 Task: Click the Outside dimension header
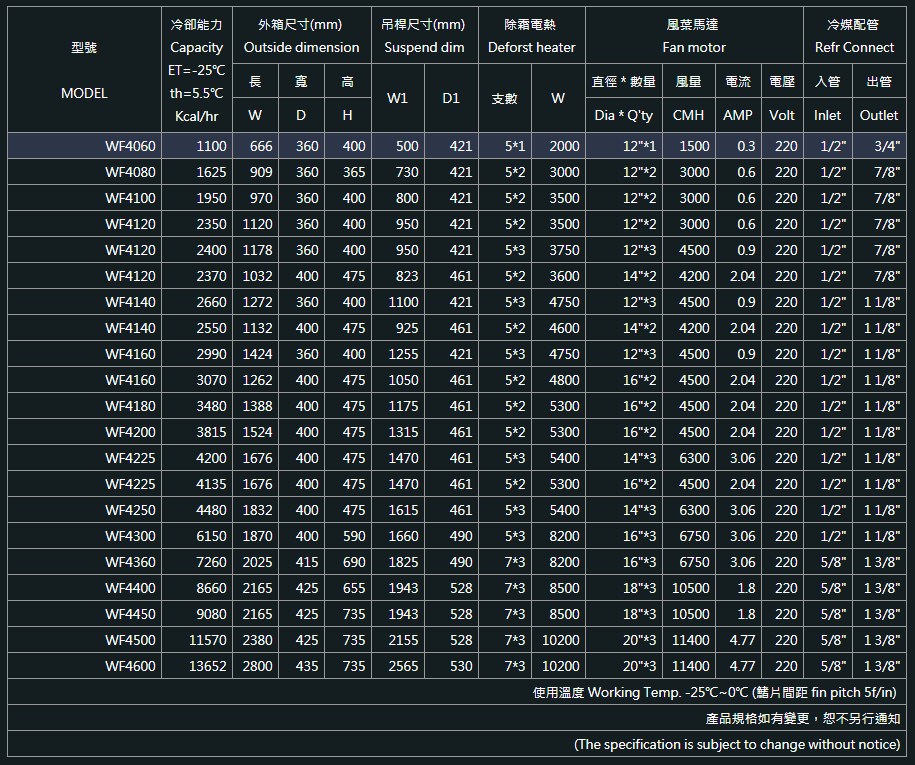[302, 47]
